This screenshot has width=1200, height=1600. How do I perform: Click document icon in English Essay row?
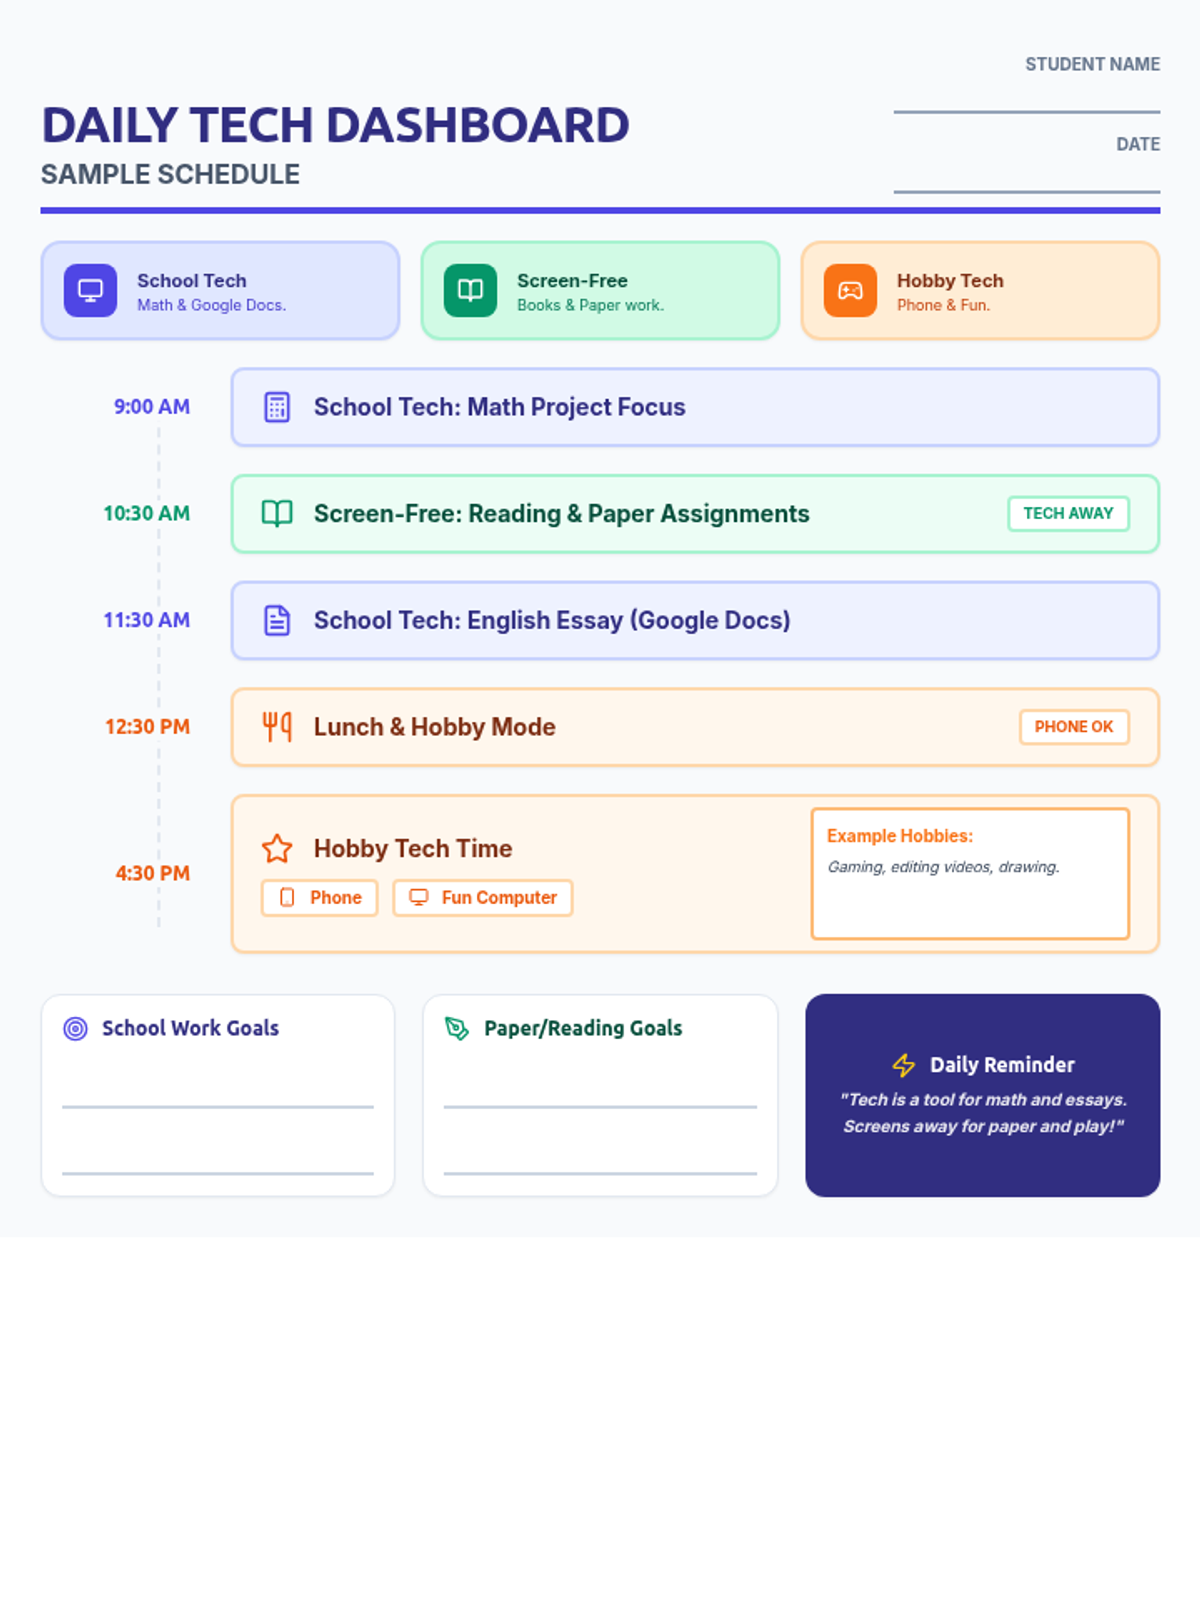click(277, 621)
